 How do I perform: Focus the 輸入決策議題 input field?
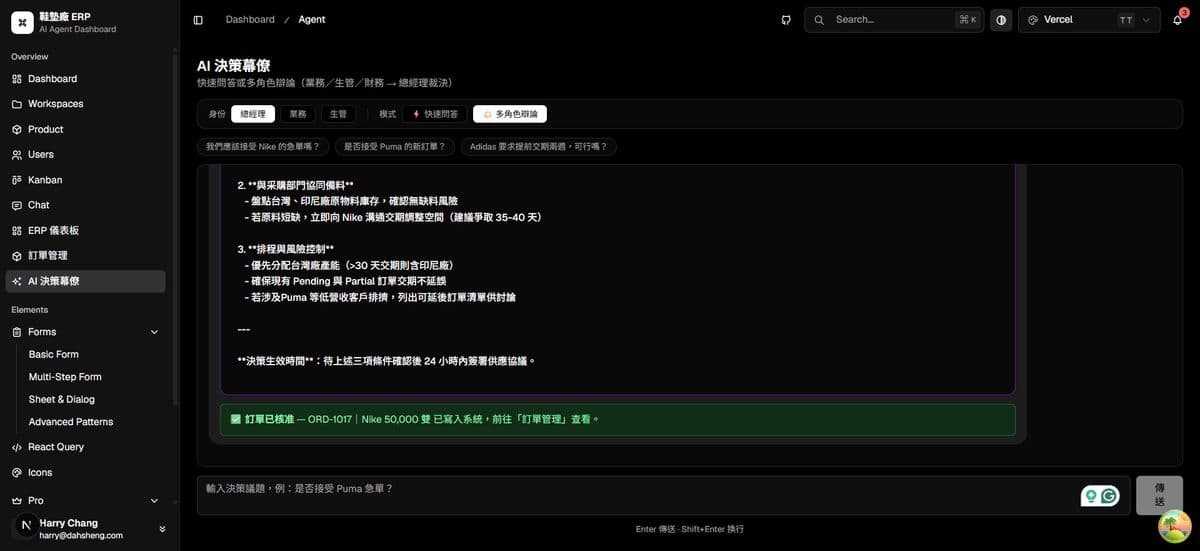[x=663, y=495]
